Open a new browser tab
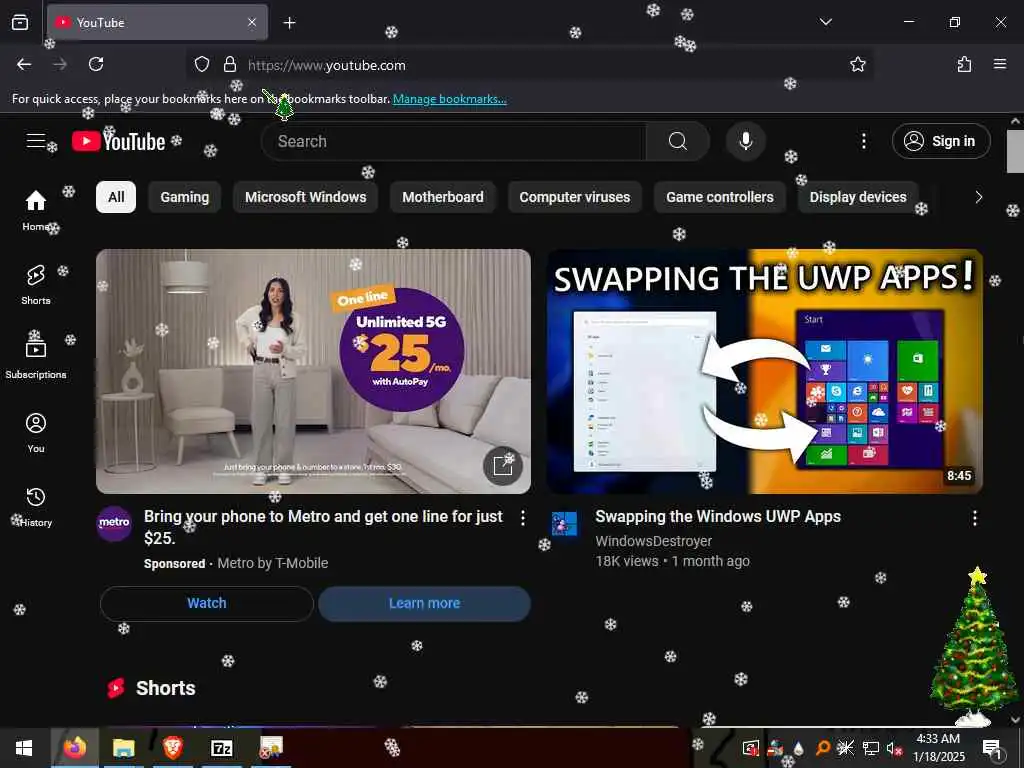1024x768 pixels. [x=289, y=23]
